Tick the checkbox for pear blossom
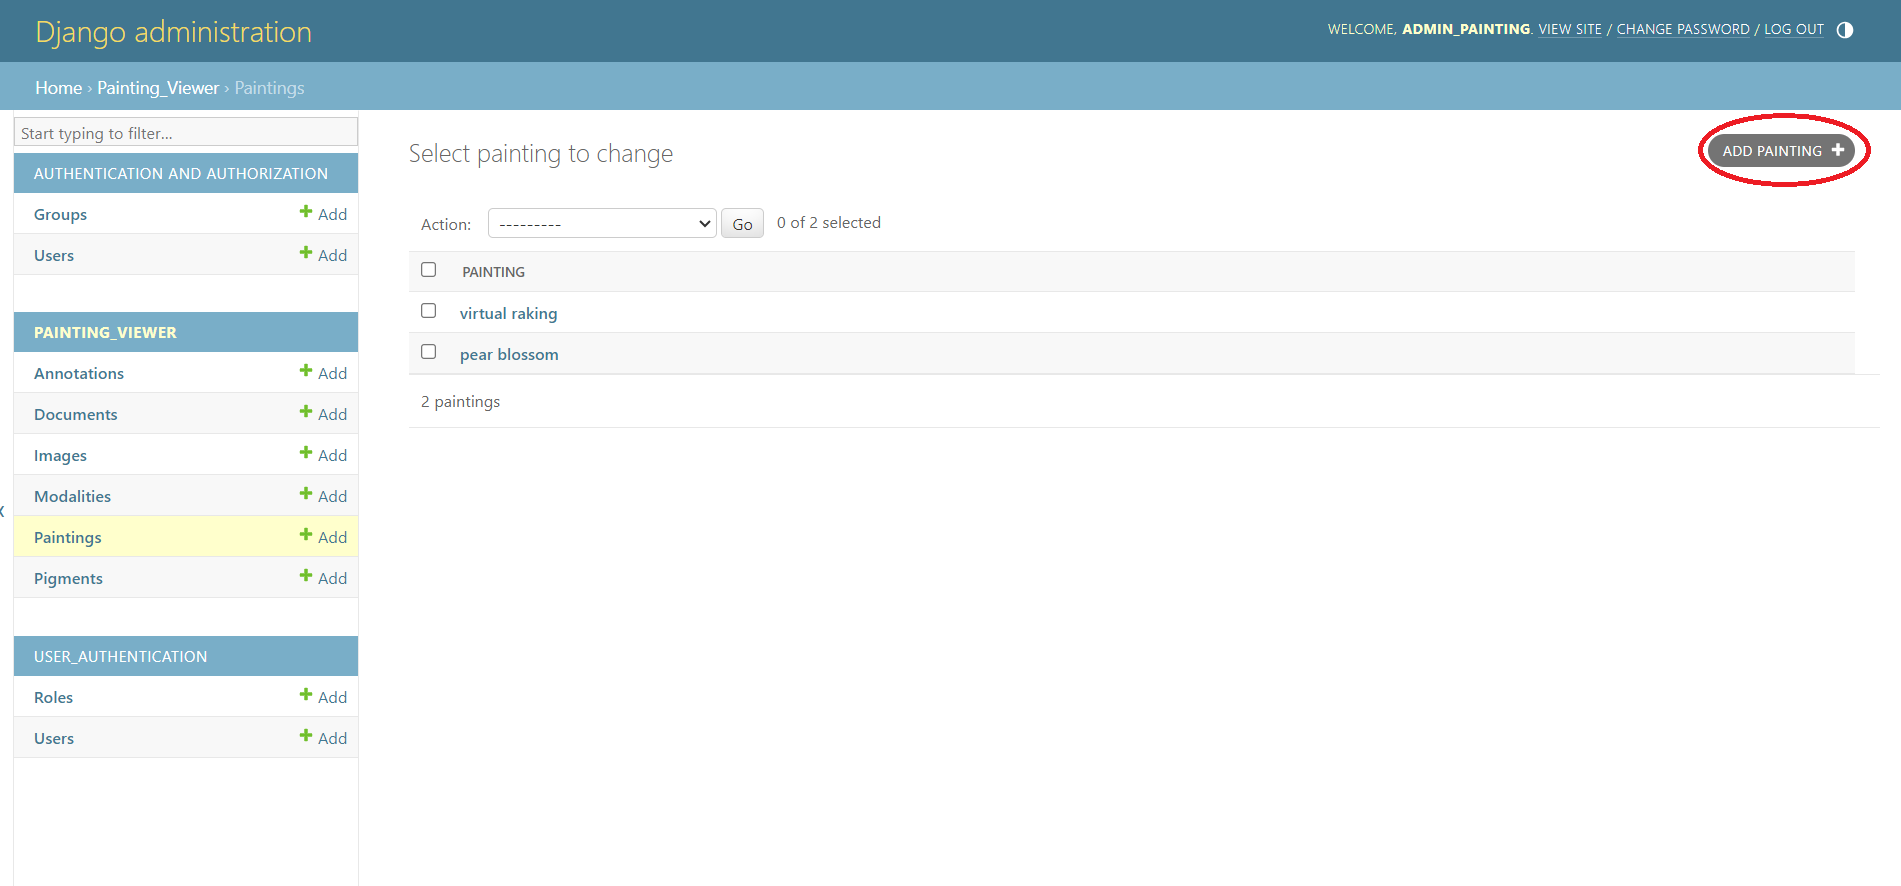The image size is (1901, 886). point(429,352)
